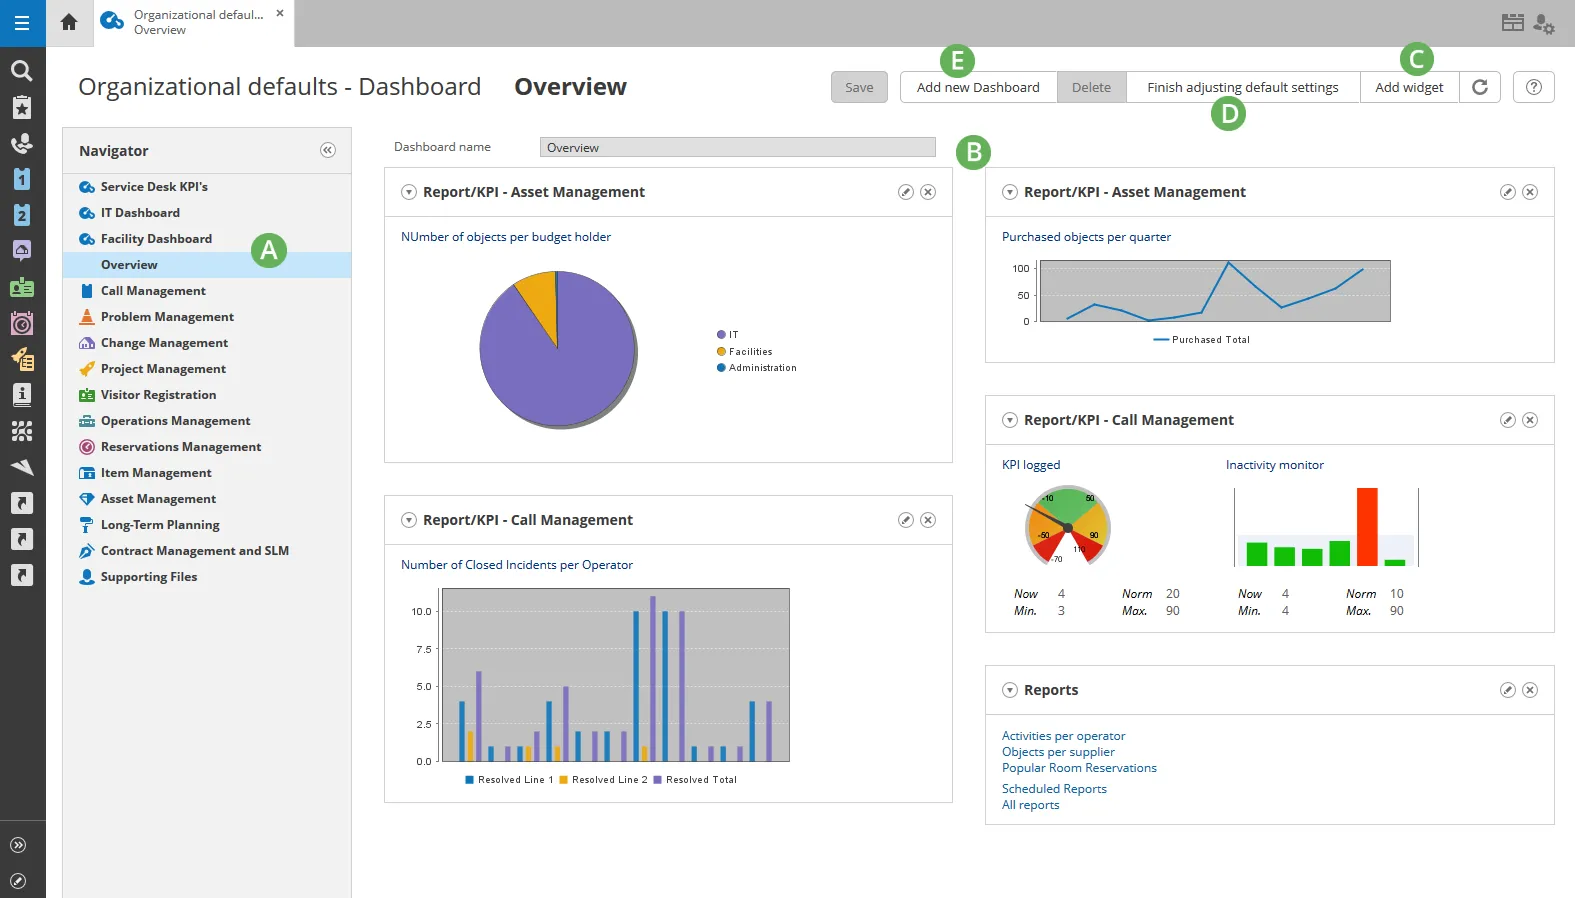The width and height of the screenshot is (1575, 898).
Task: Open Objects per supplier report link
Action: point(1058,752)
